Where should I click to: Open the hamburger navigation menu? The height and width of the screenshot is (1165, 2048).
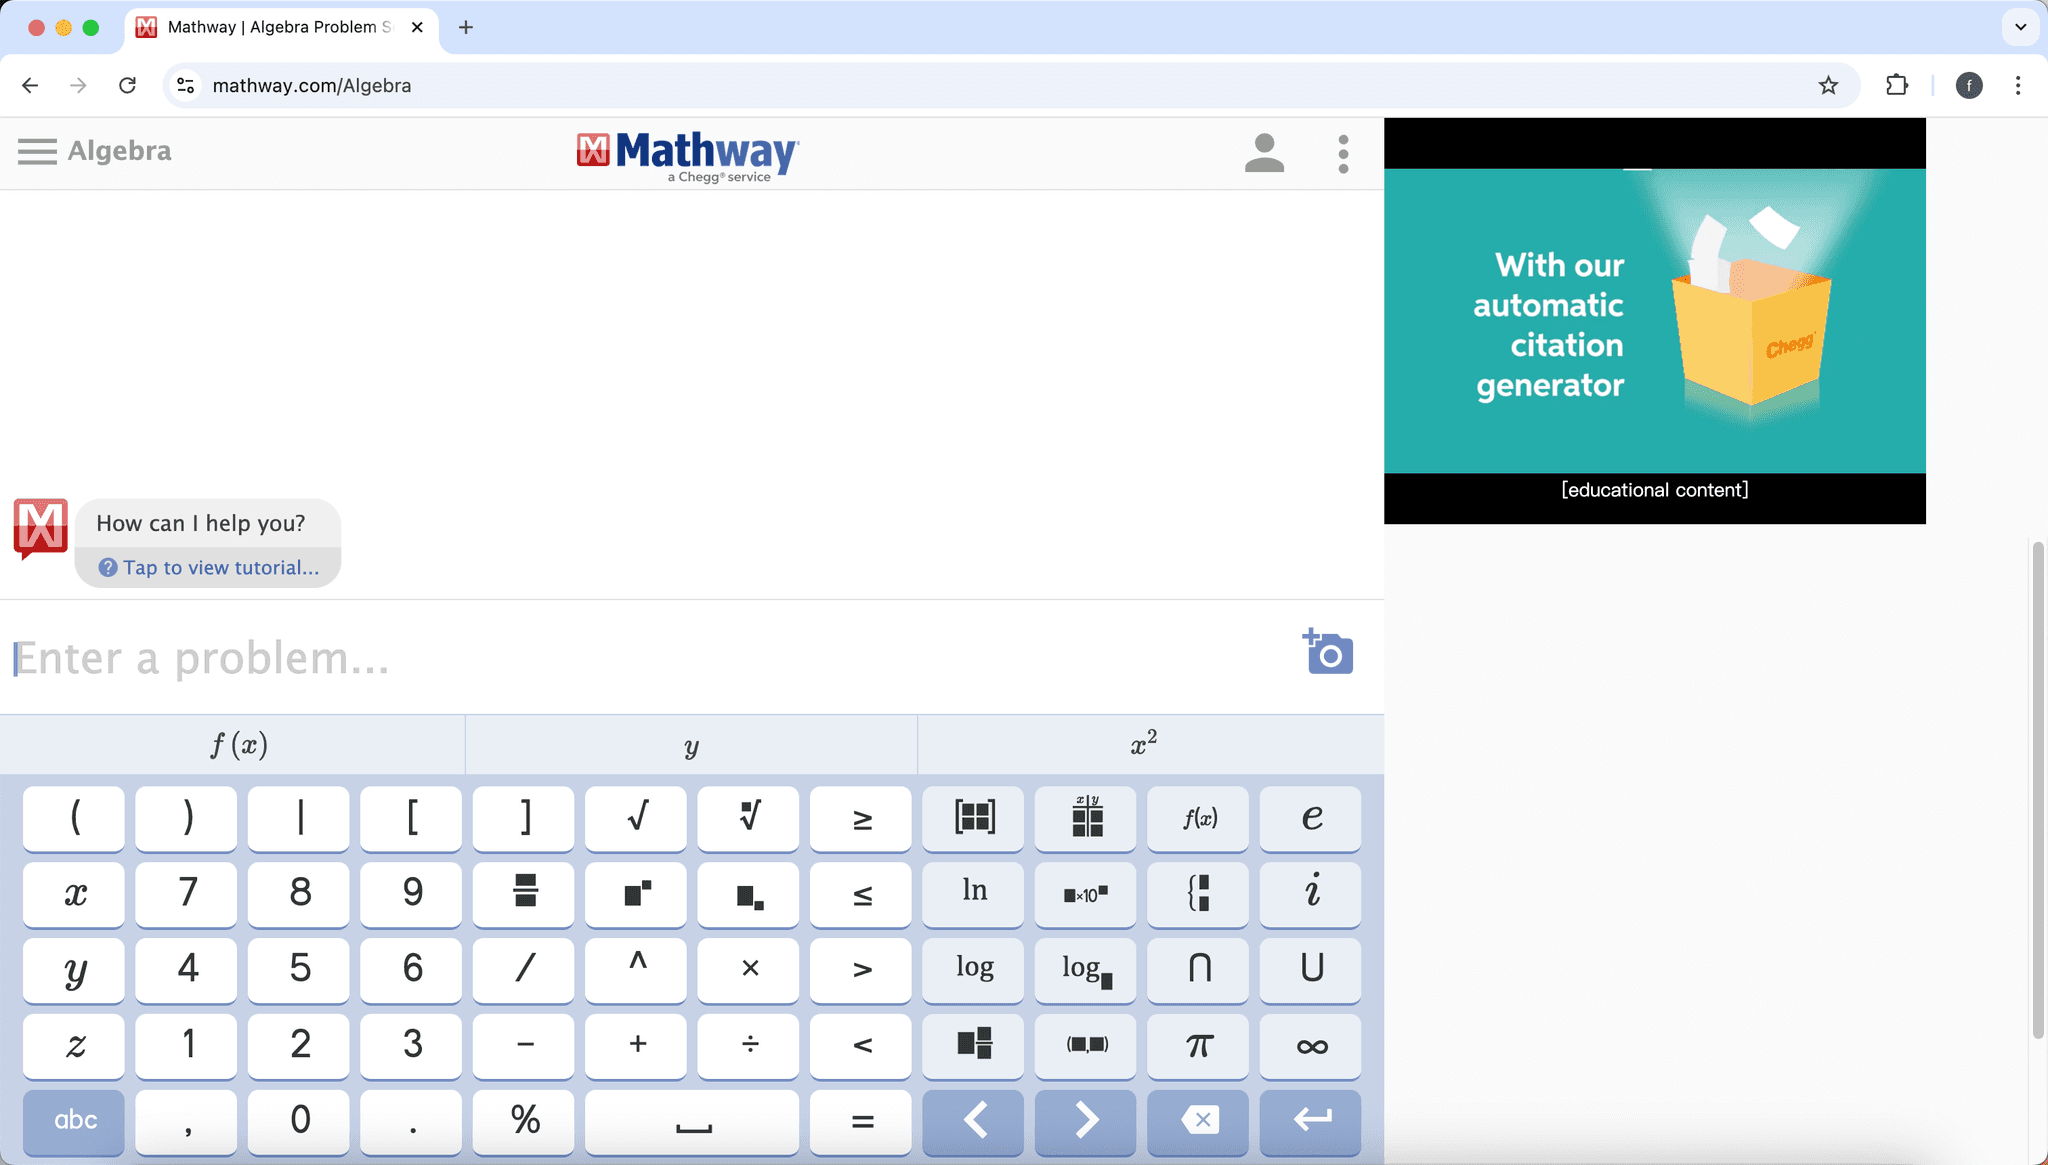[37, 151]
